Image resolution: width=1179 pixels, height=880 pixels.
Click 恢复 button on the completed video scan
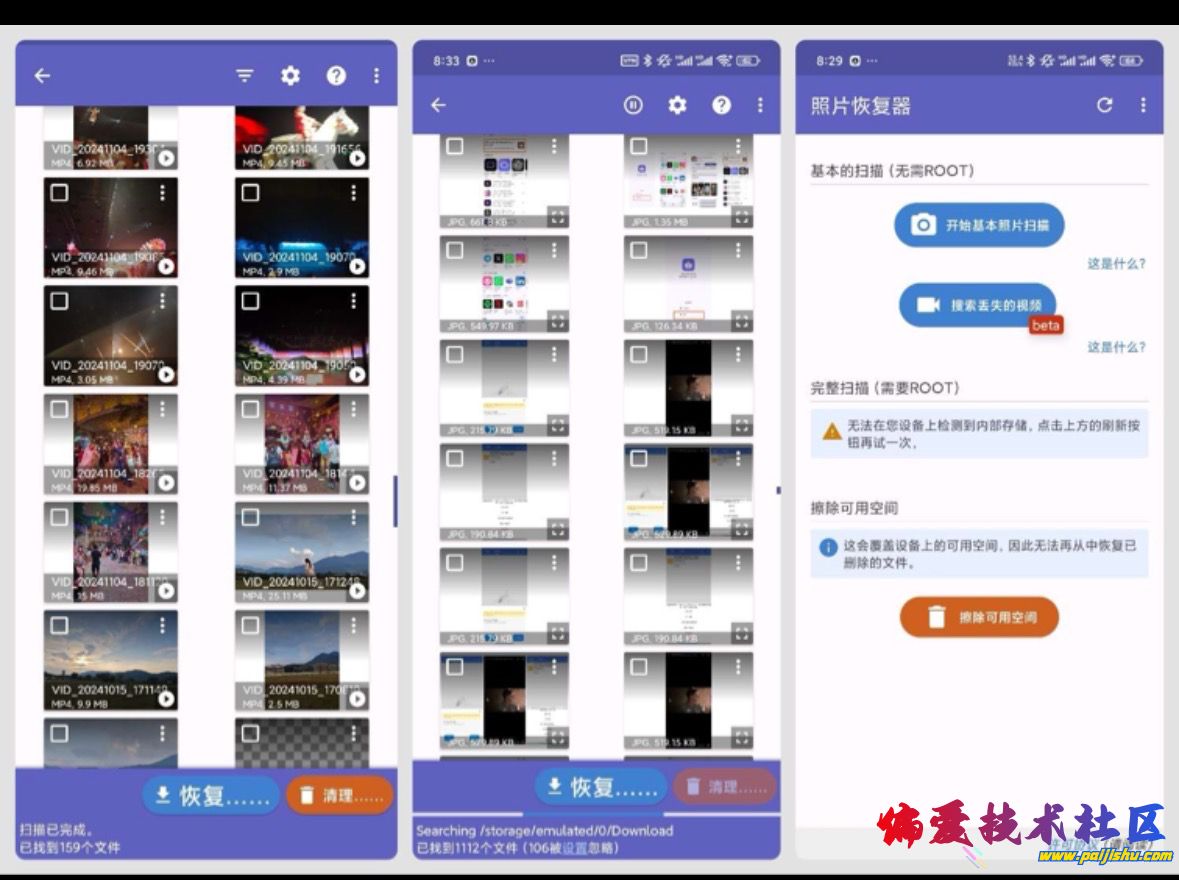coord(211,796)
